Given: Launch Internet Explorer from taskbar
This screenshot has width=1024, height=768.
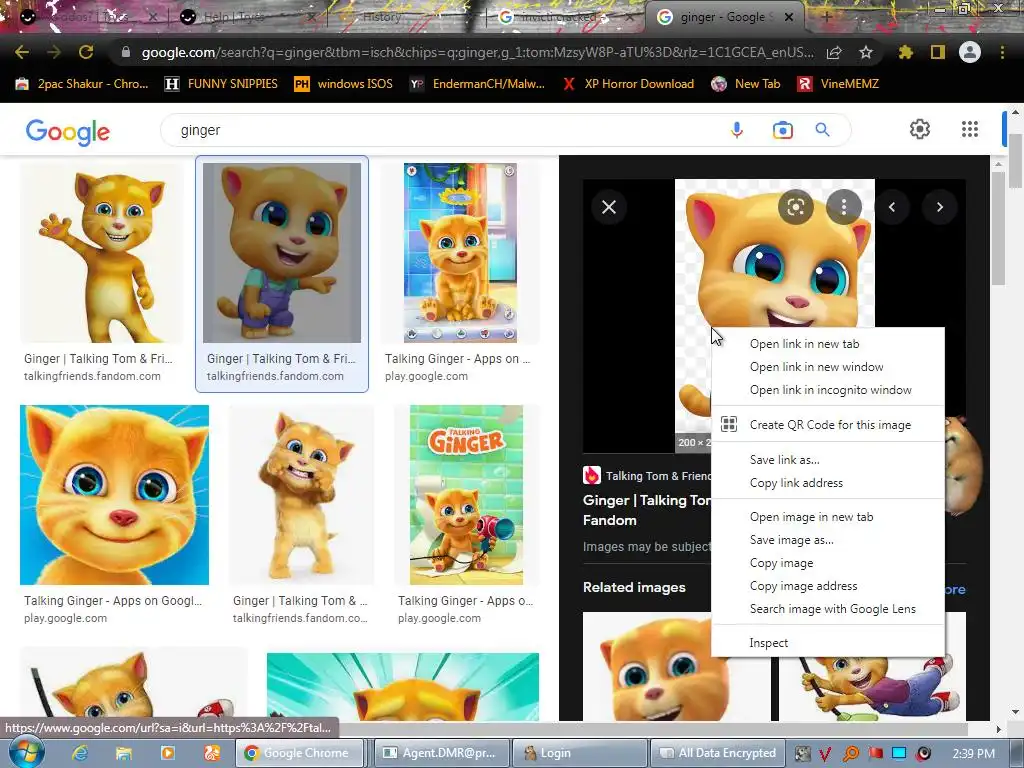Looking at the screenshot, I should (80, 753).
